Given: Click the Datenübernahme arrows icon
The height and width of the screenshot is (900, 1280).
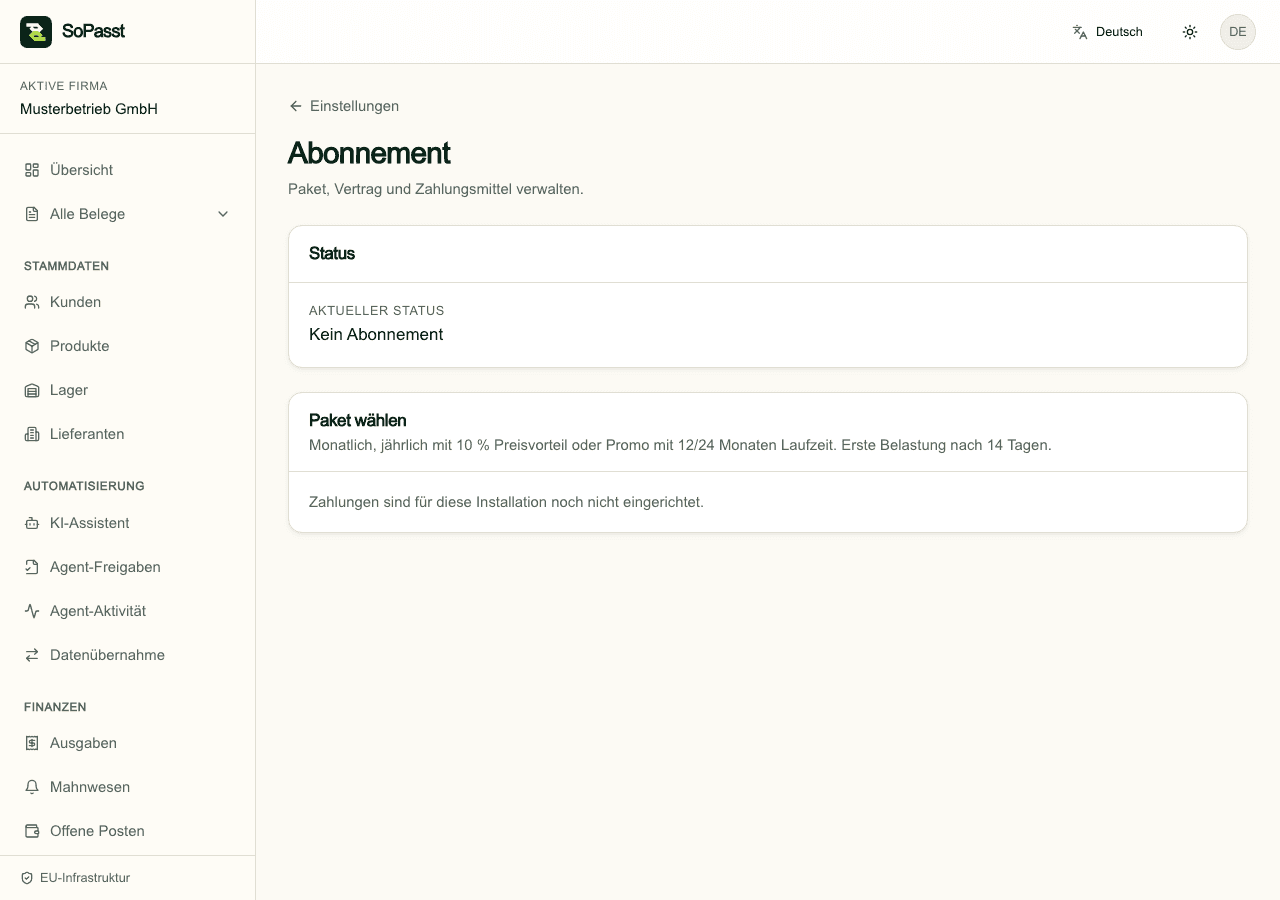Looking at the screenshot, I should click(32, 655).
